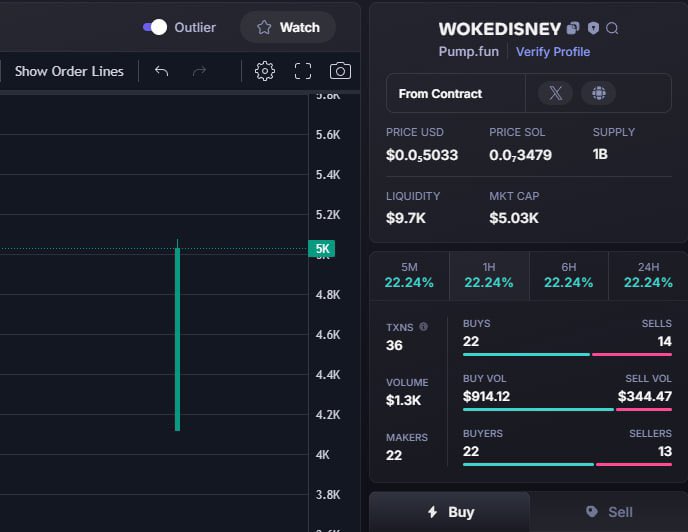Toggle the Outlier switch off
This screenshot has height=532, width=688.
coord(155,27)
